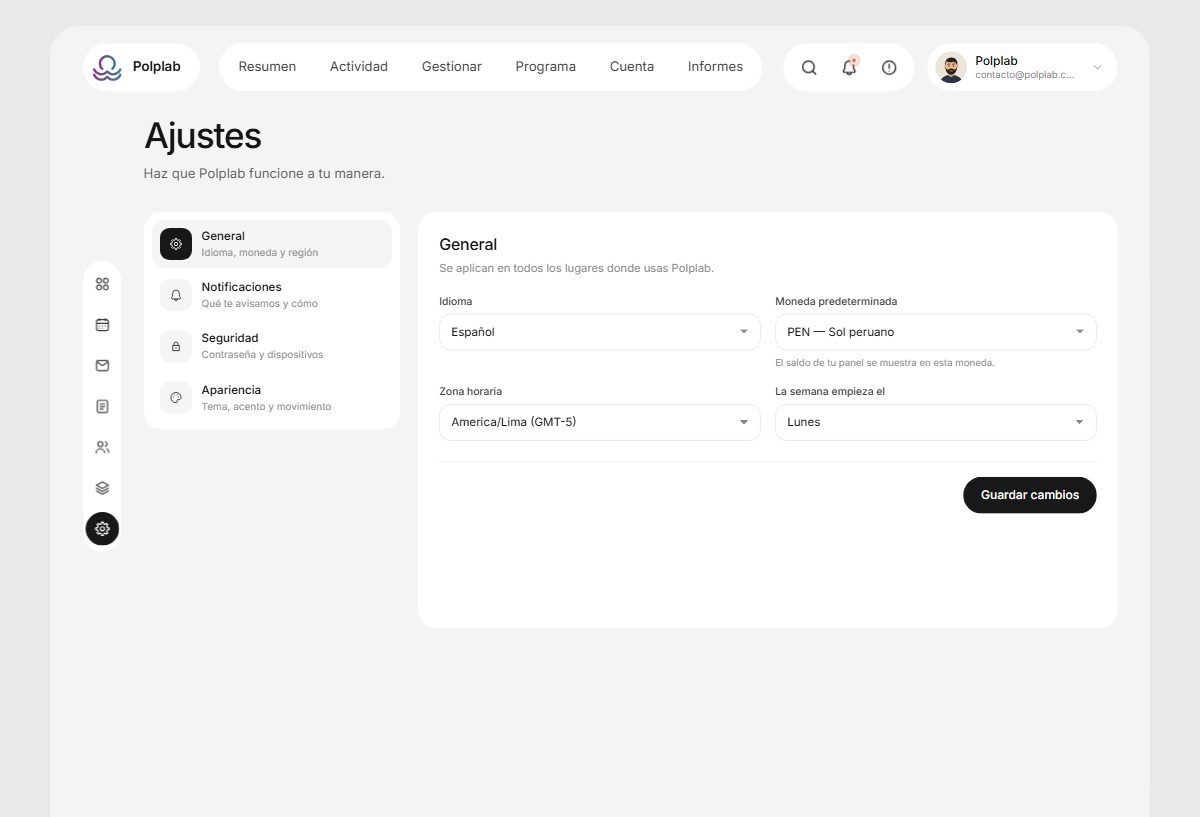Open the layers stack icon in sidebar

[x=102, y=488]
